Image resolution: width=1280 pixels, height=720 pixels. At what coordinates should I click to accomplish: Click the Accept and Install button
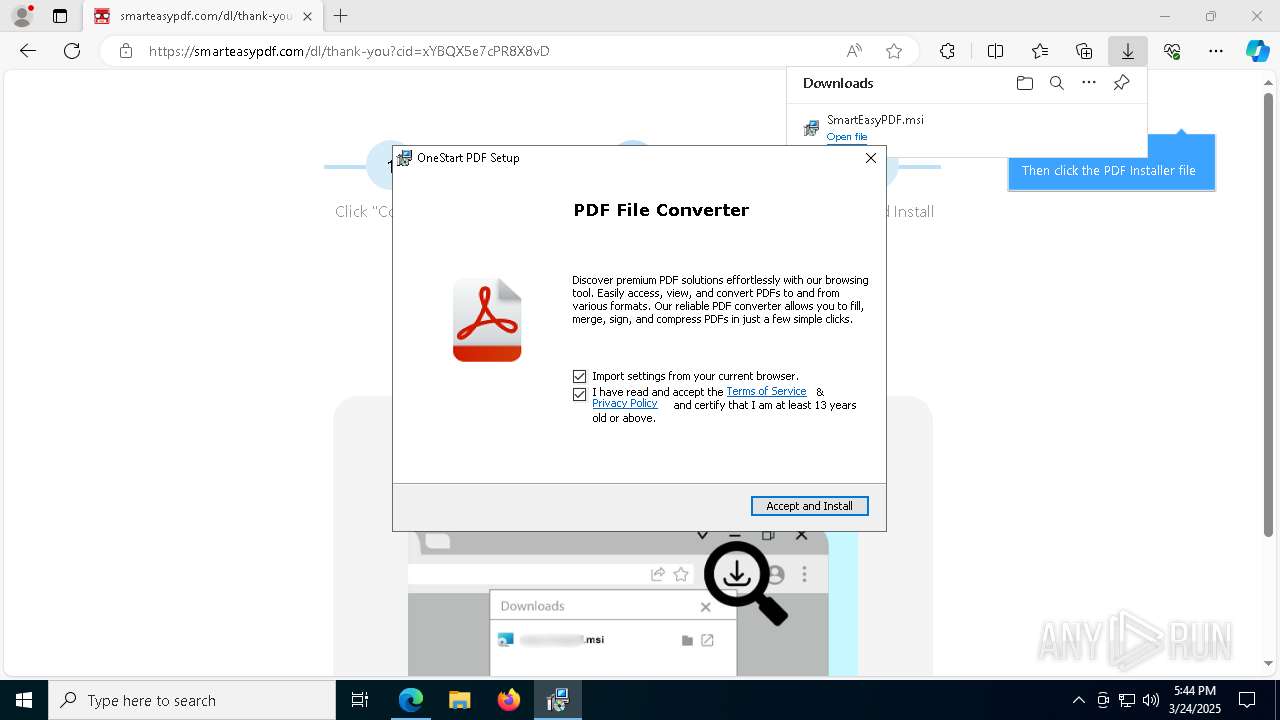[809, 506]
